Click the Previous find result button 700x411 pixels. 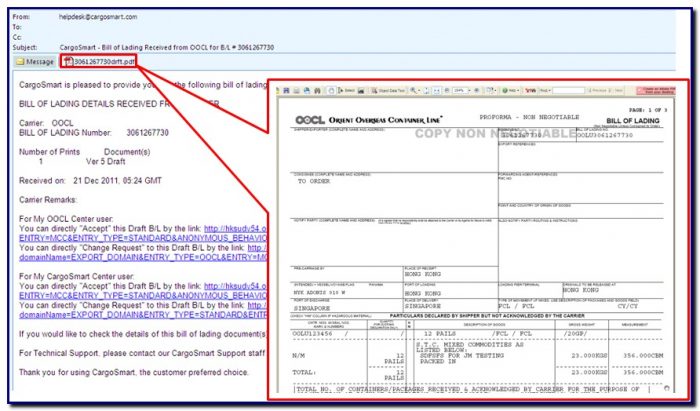[x=598, y=91]
